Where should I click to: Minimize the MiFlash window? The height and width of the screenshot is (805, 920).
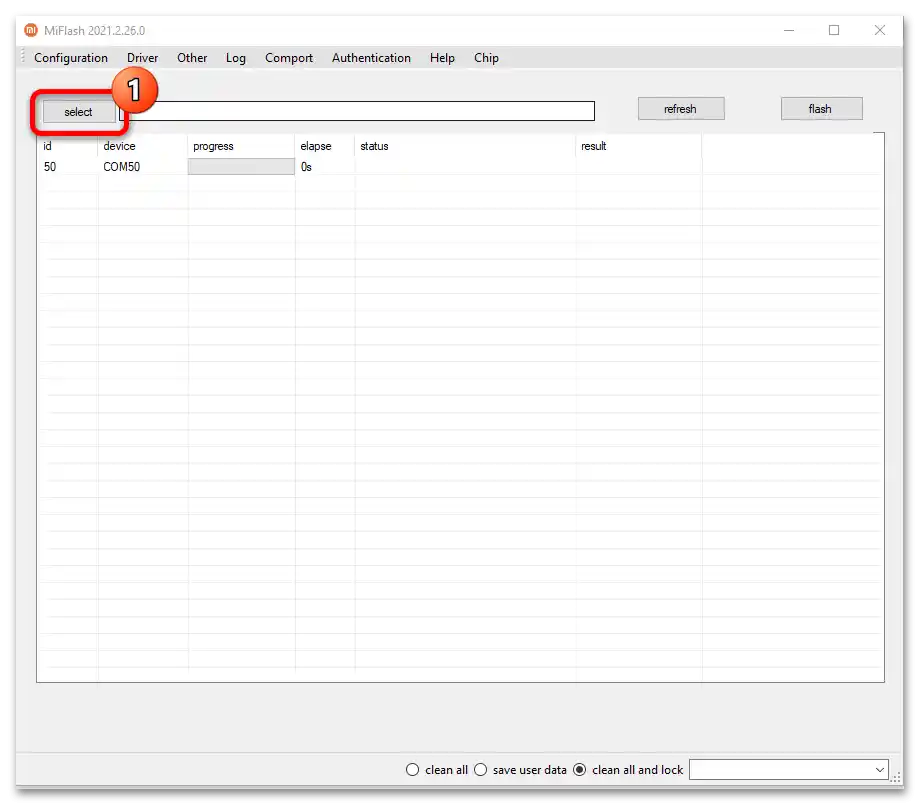pyautogui.click(x=789, y=30)
